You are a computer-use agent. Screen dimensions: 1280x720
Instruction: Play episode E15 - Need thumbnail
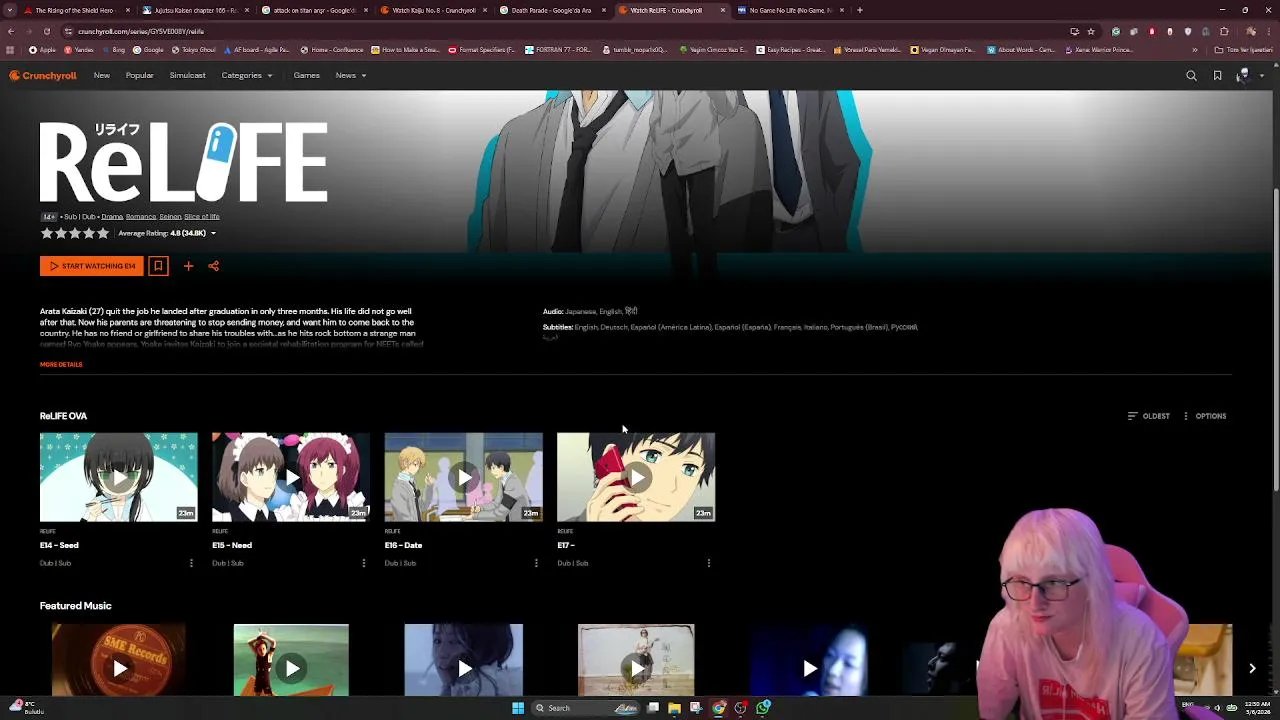coord(291,477)
